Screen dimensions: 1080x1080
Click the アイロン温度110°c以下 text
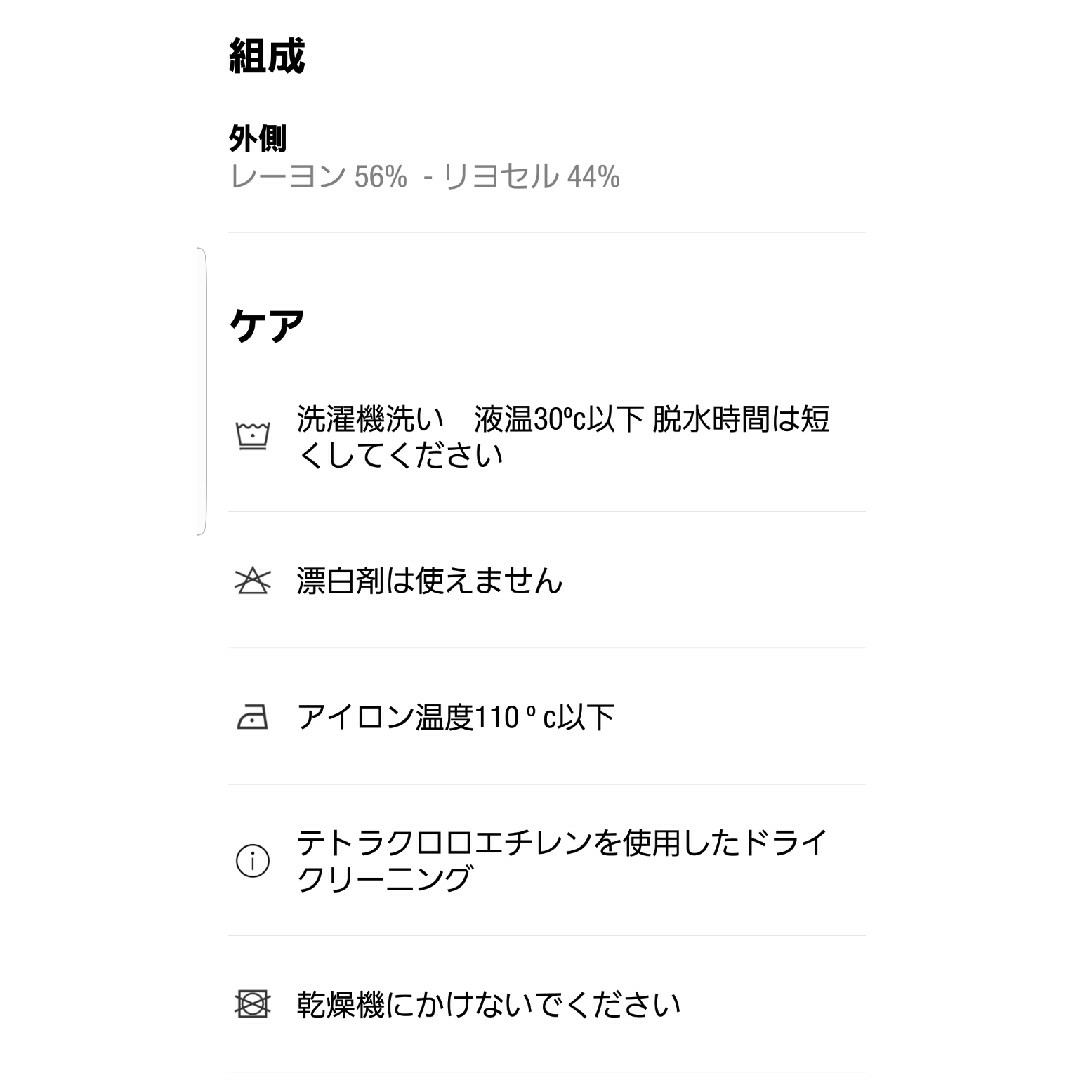tap(455, 718)
